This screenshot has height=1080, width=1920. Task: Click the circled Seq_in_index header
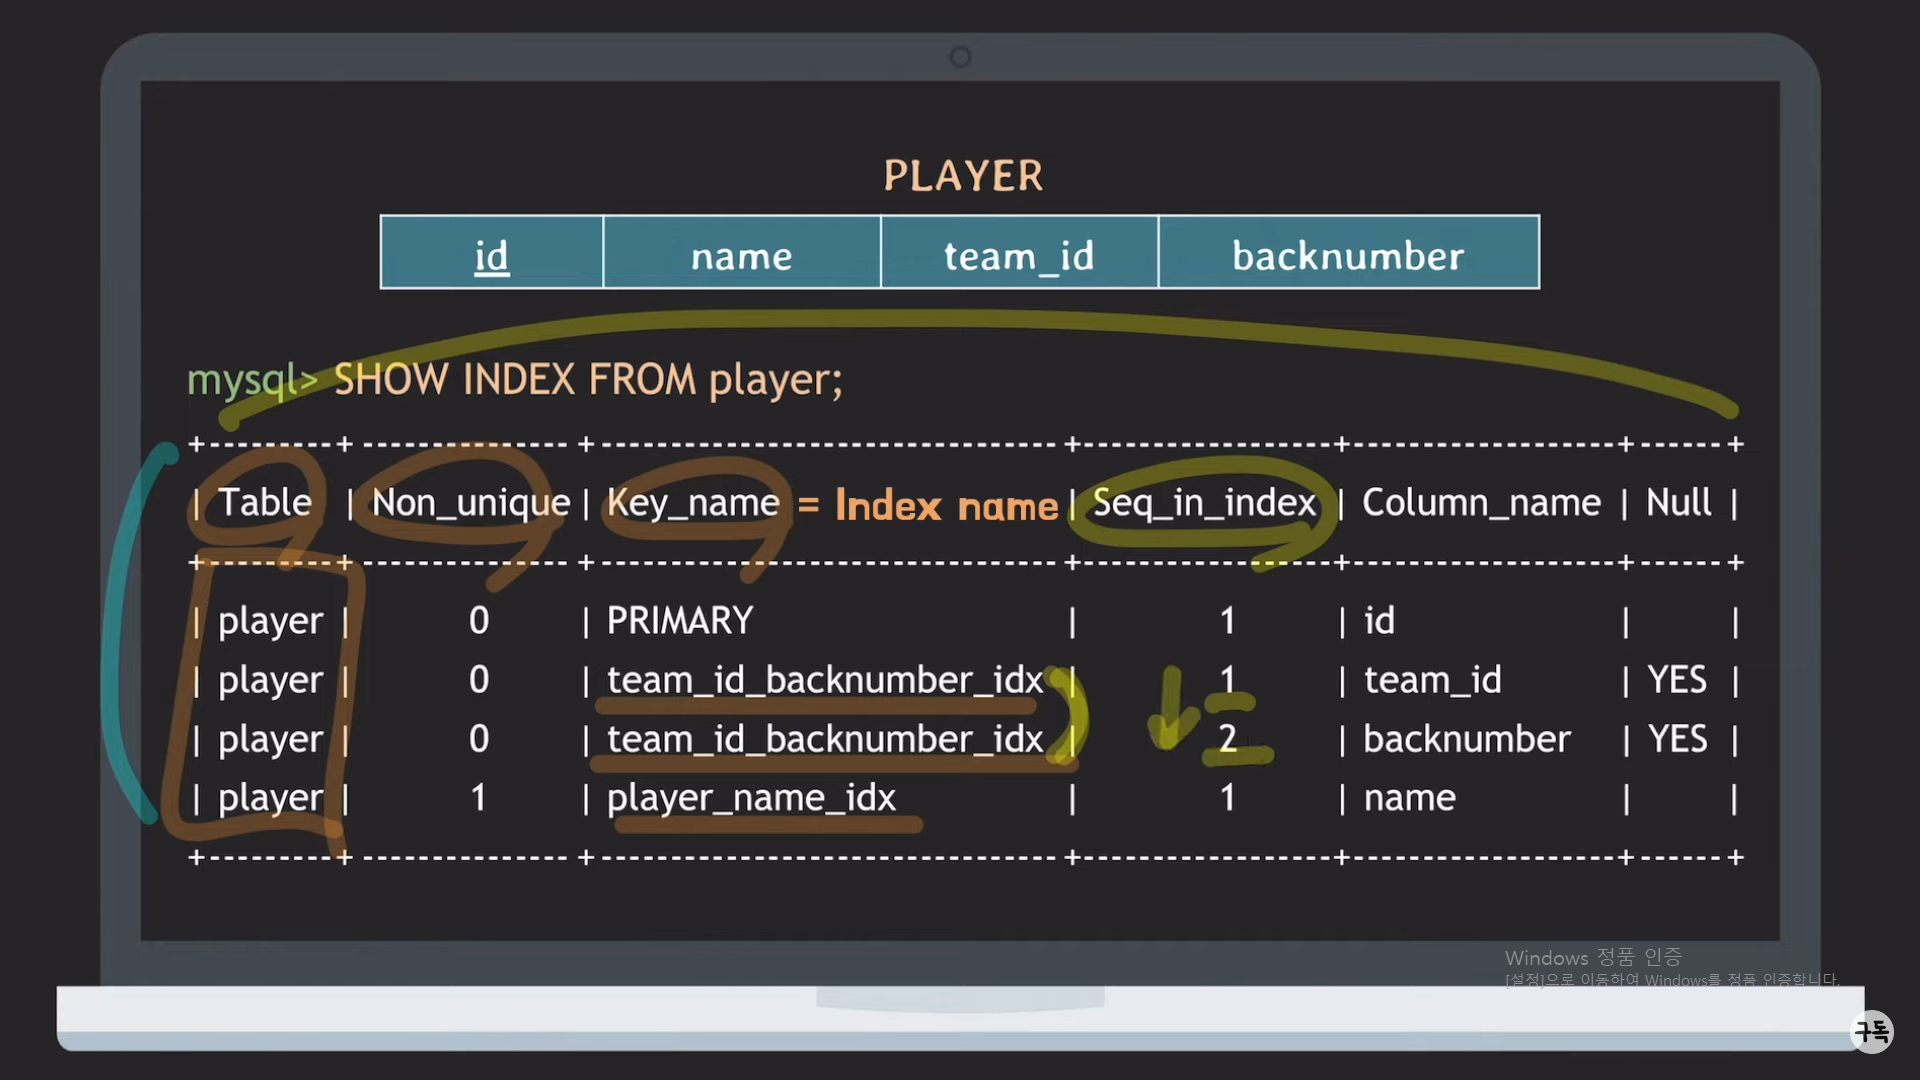(x=1204, y=502)
